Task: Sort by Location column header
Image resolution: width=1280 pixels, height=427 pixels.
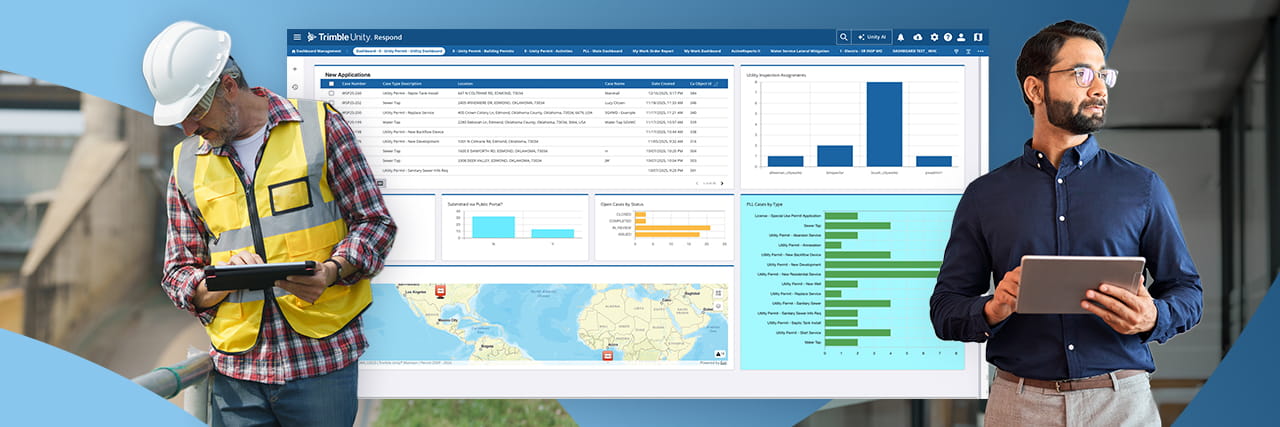Action: [466, 84]
